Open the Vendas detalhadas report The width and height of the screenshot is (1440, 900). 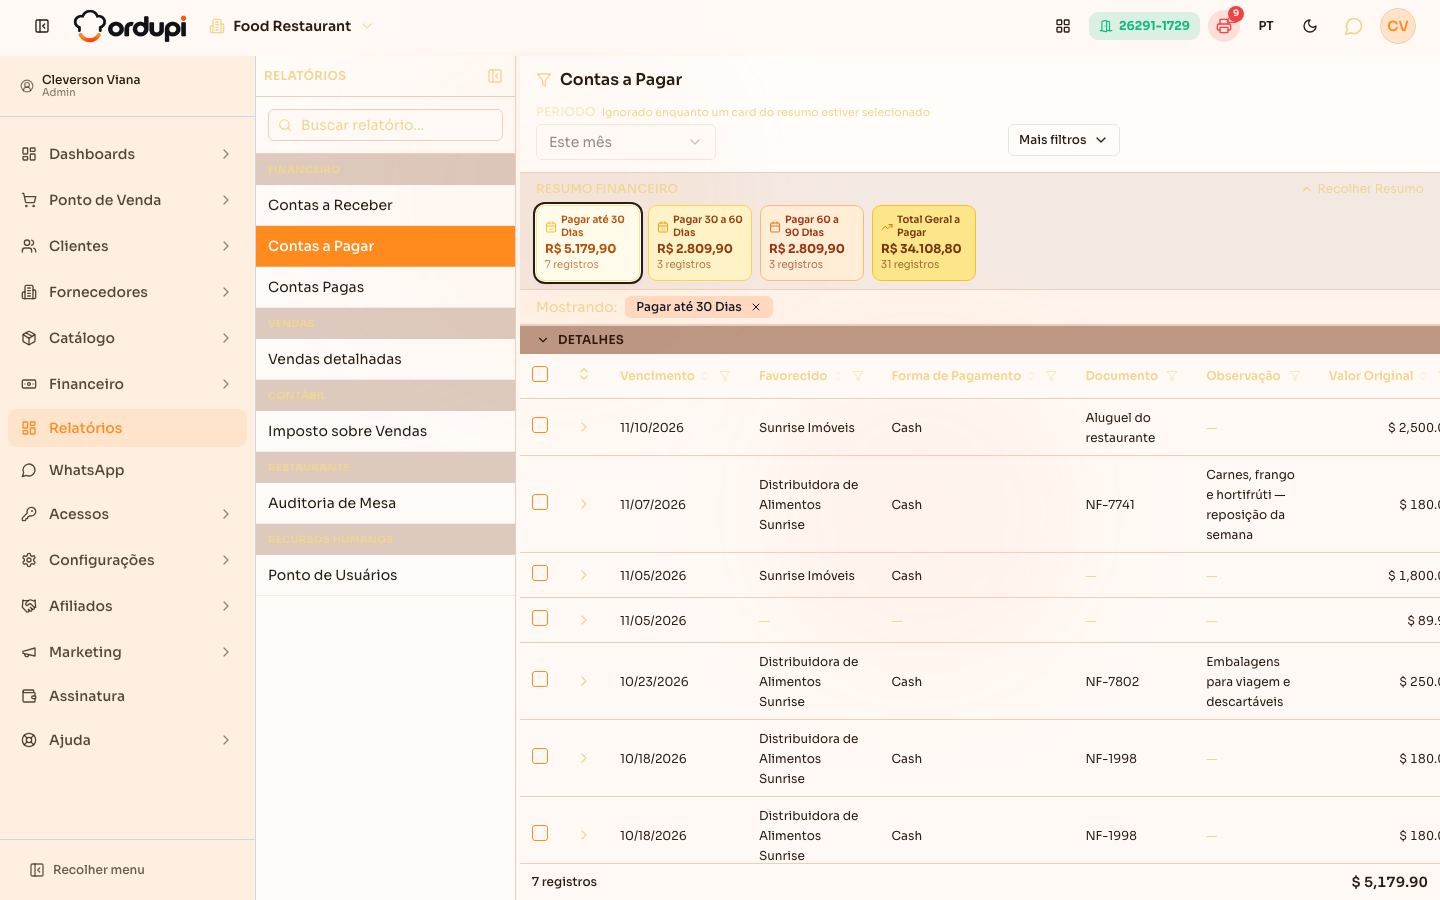(385, 359)
